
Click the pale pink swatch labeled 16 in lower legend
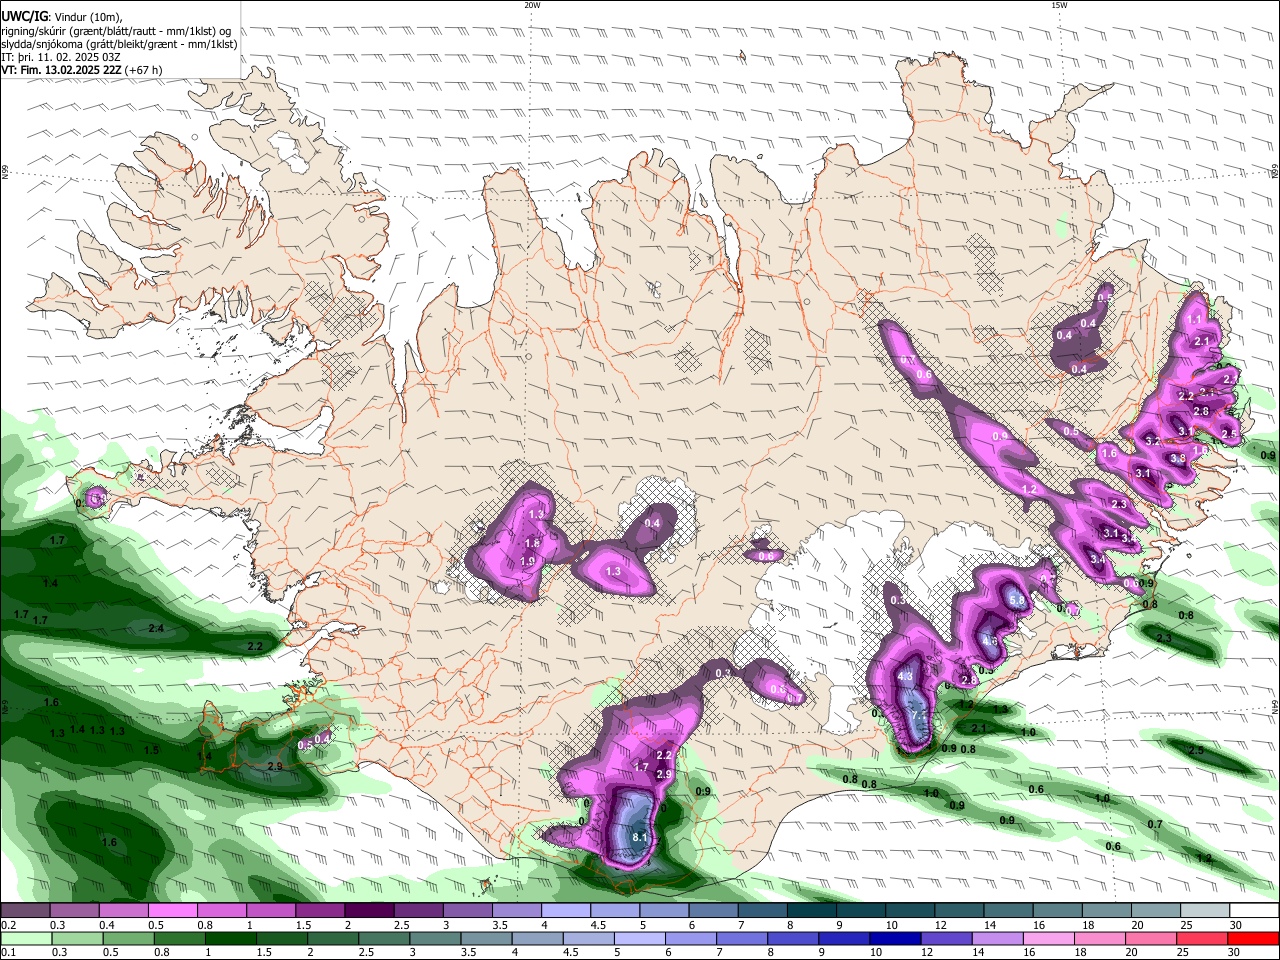pos(1049,939)
